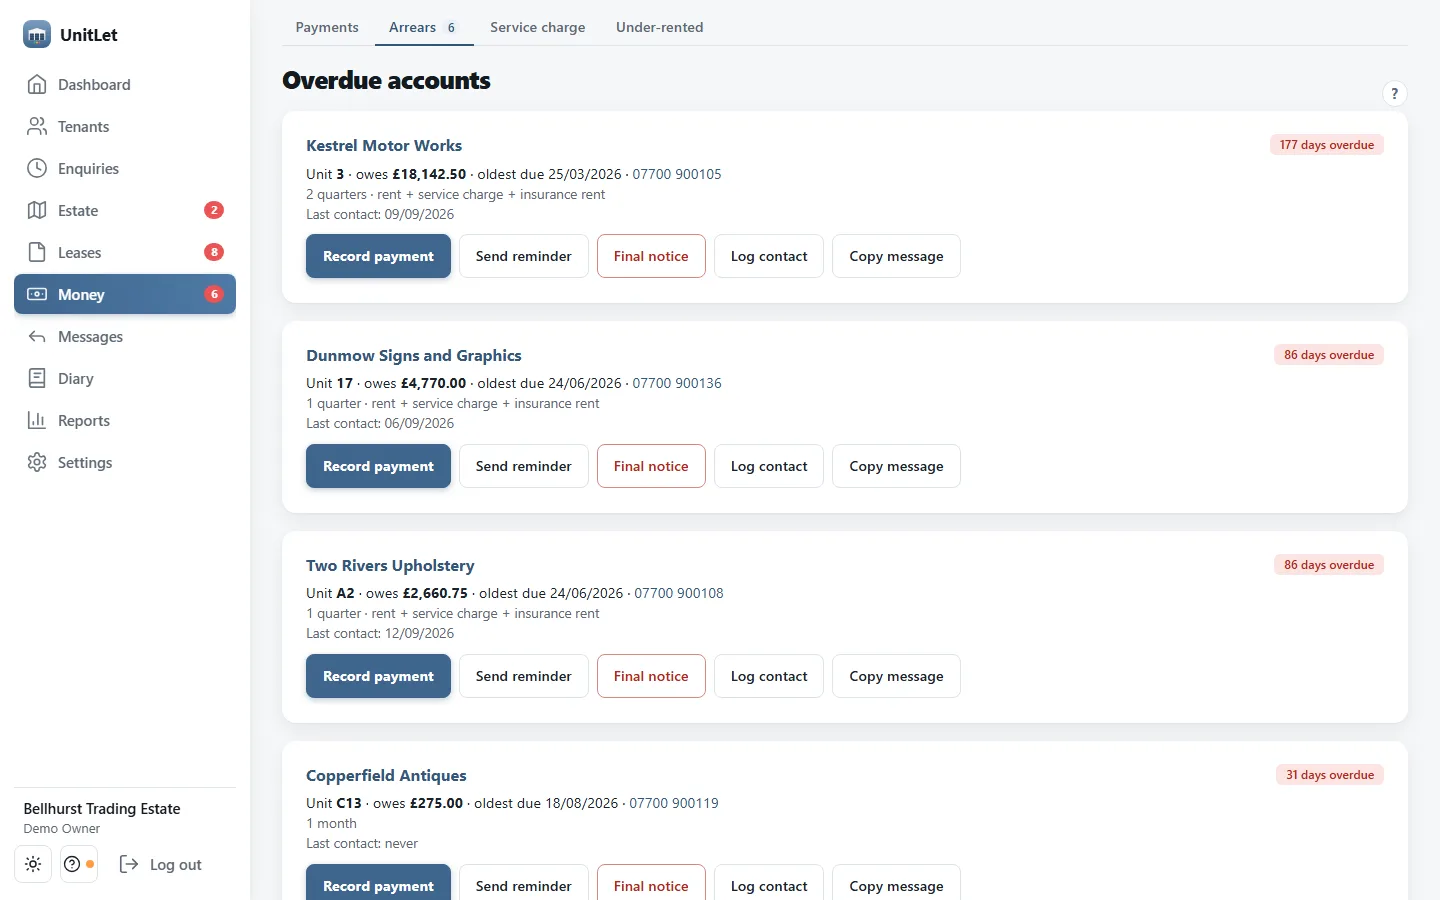Click Leases' red badge showing 8

coord(214,252)
